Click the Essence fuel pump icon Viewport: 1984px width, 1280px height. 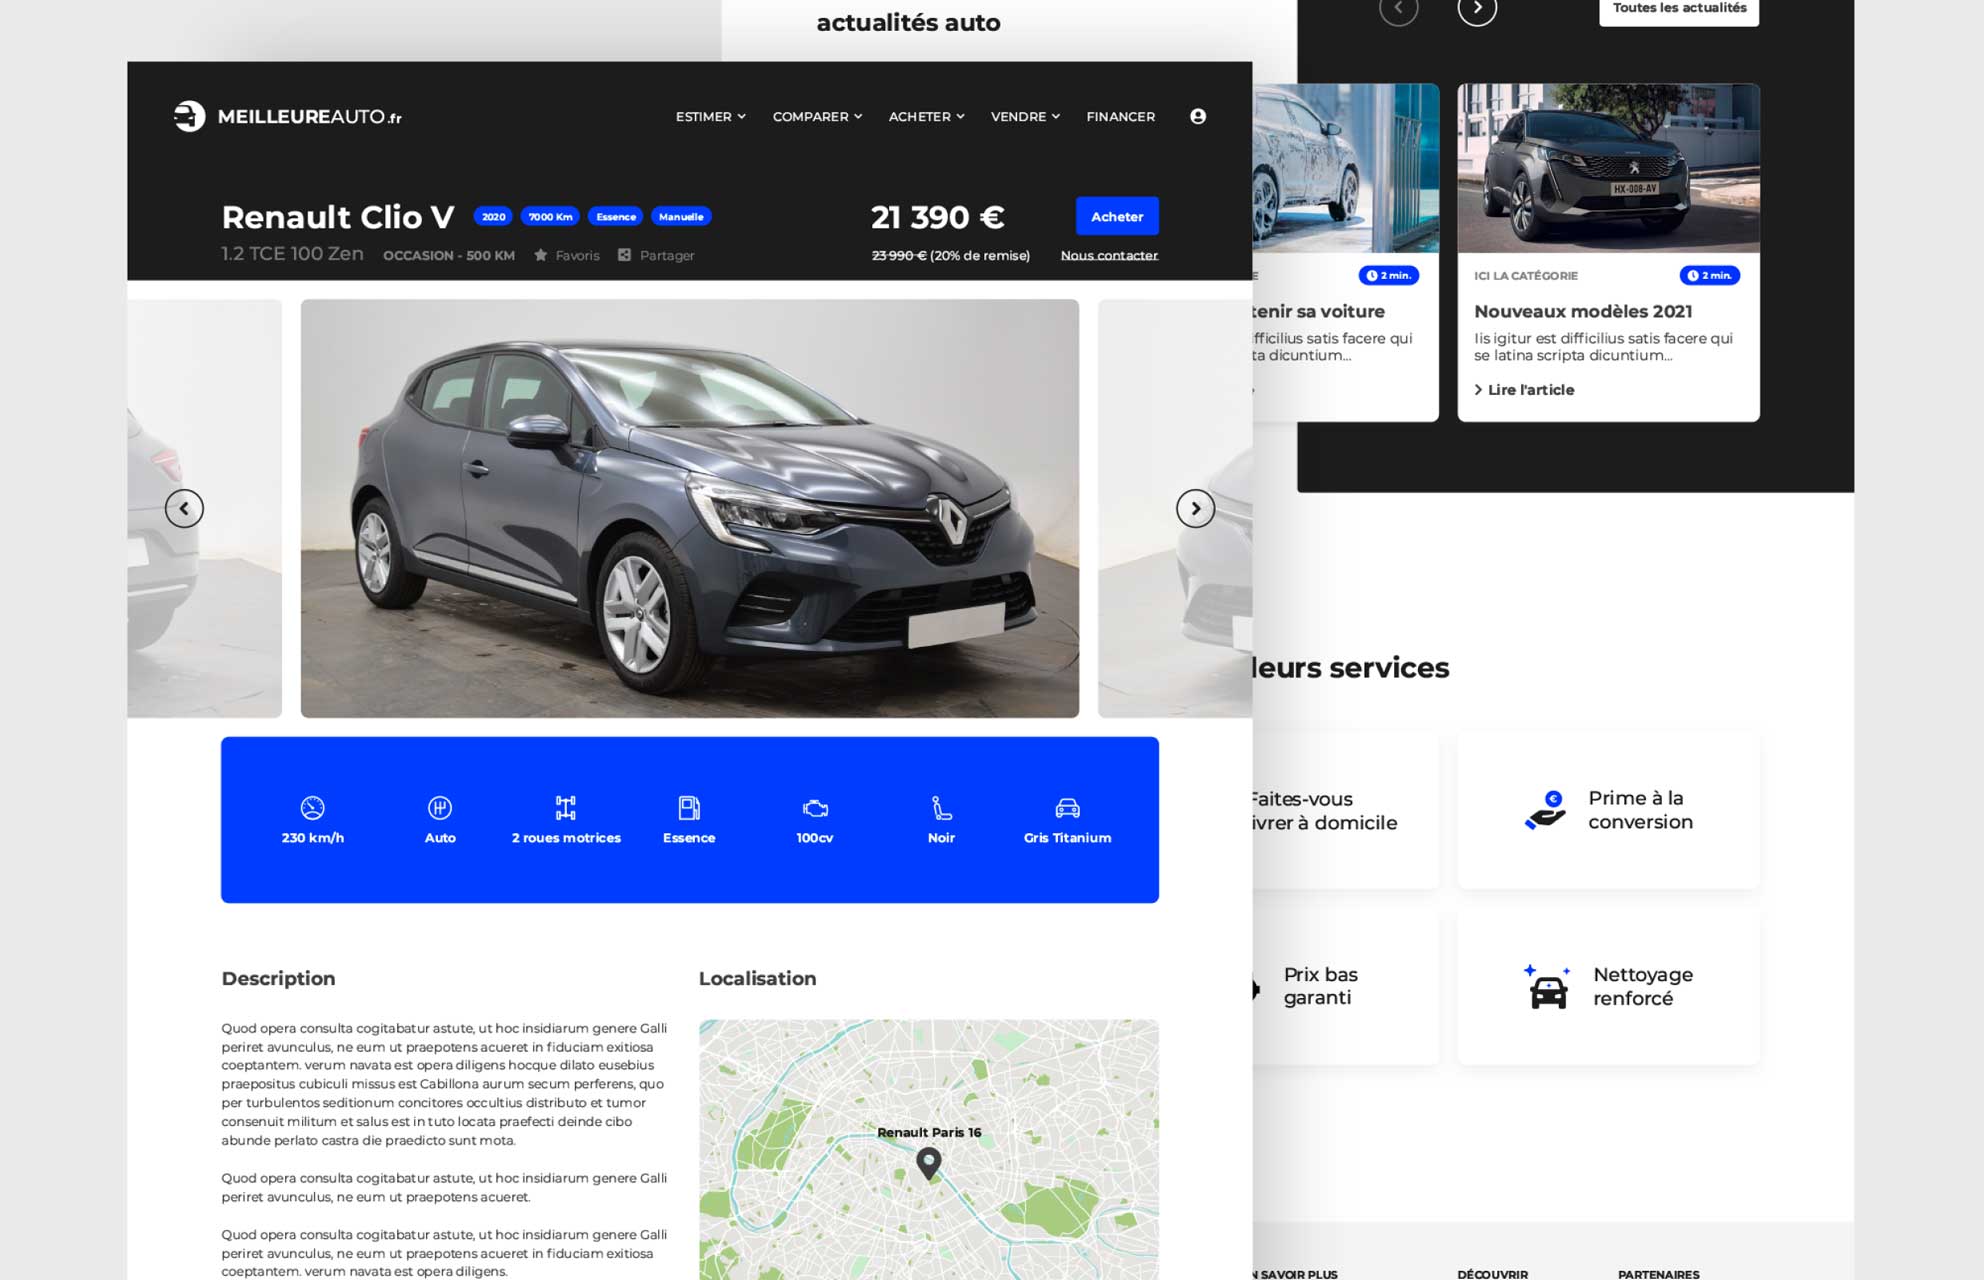[689, 807]
